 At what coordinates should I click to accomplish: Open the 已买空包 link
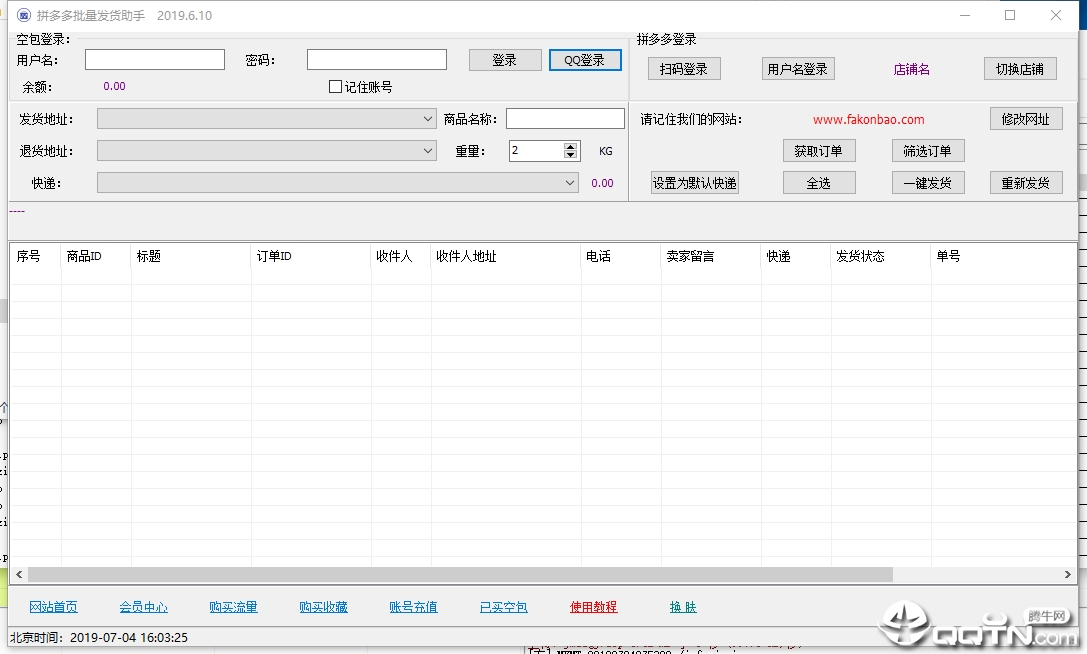(x=503, y=607)
